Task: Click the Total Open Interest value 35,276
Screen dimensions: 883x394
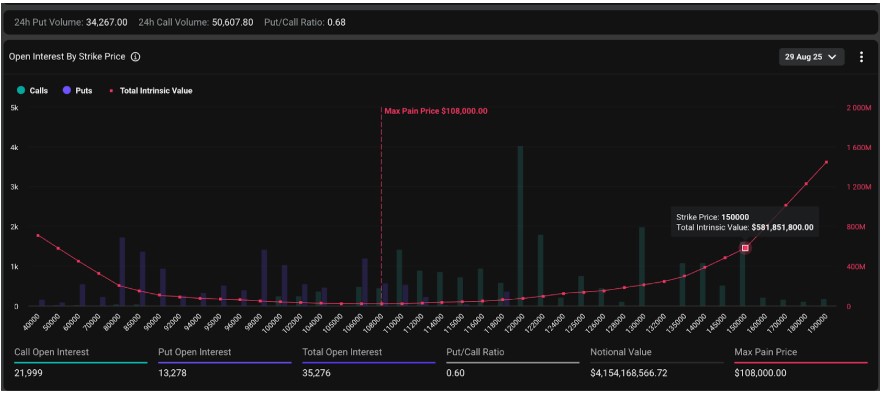Action: click(315, 373)
